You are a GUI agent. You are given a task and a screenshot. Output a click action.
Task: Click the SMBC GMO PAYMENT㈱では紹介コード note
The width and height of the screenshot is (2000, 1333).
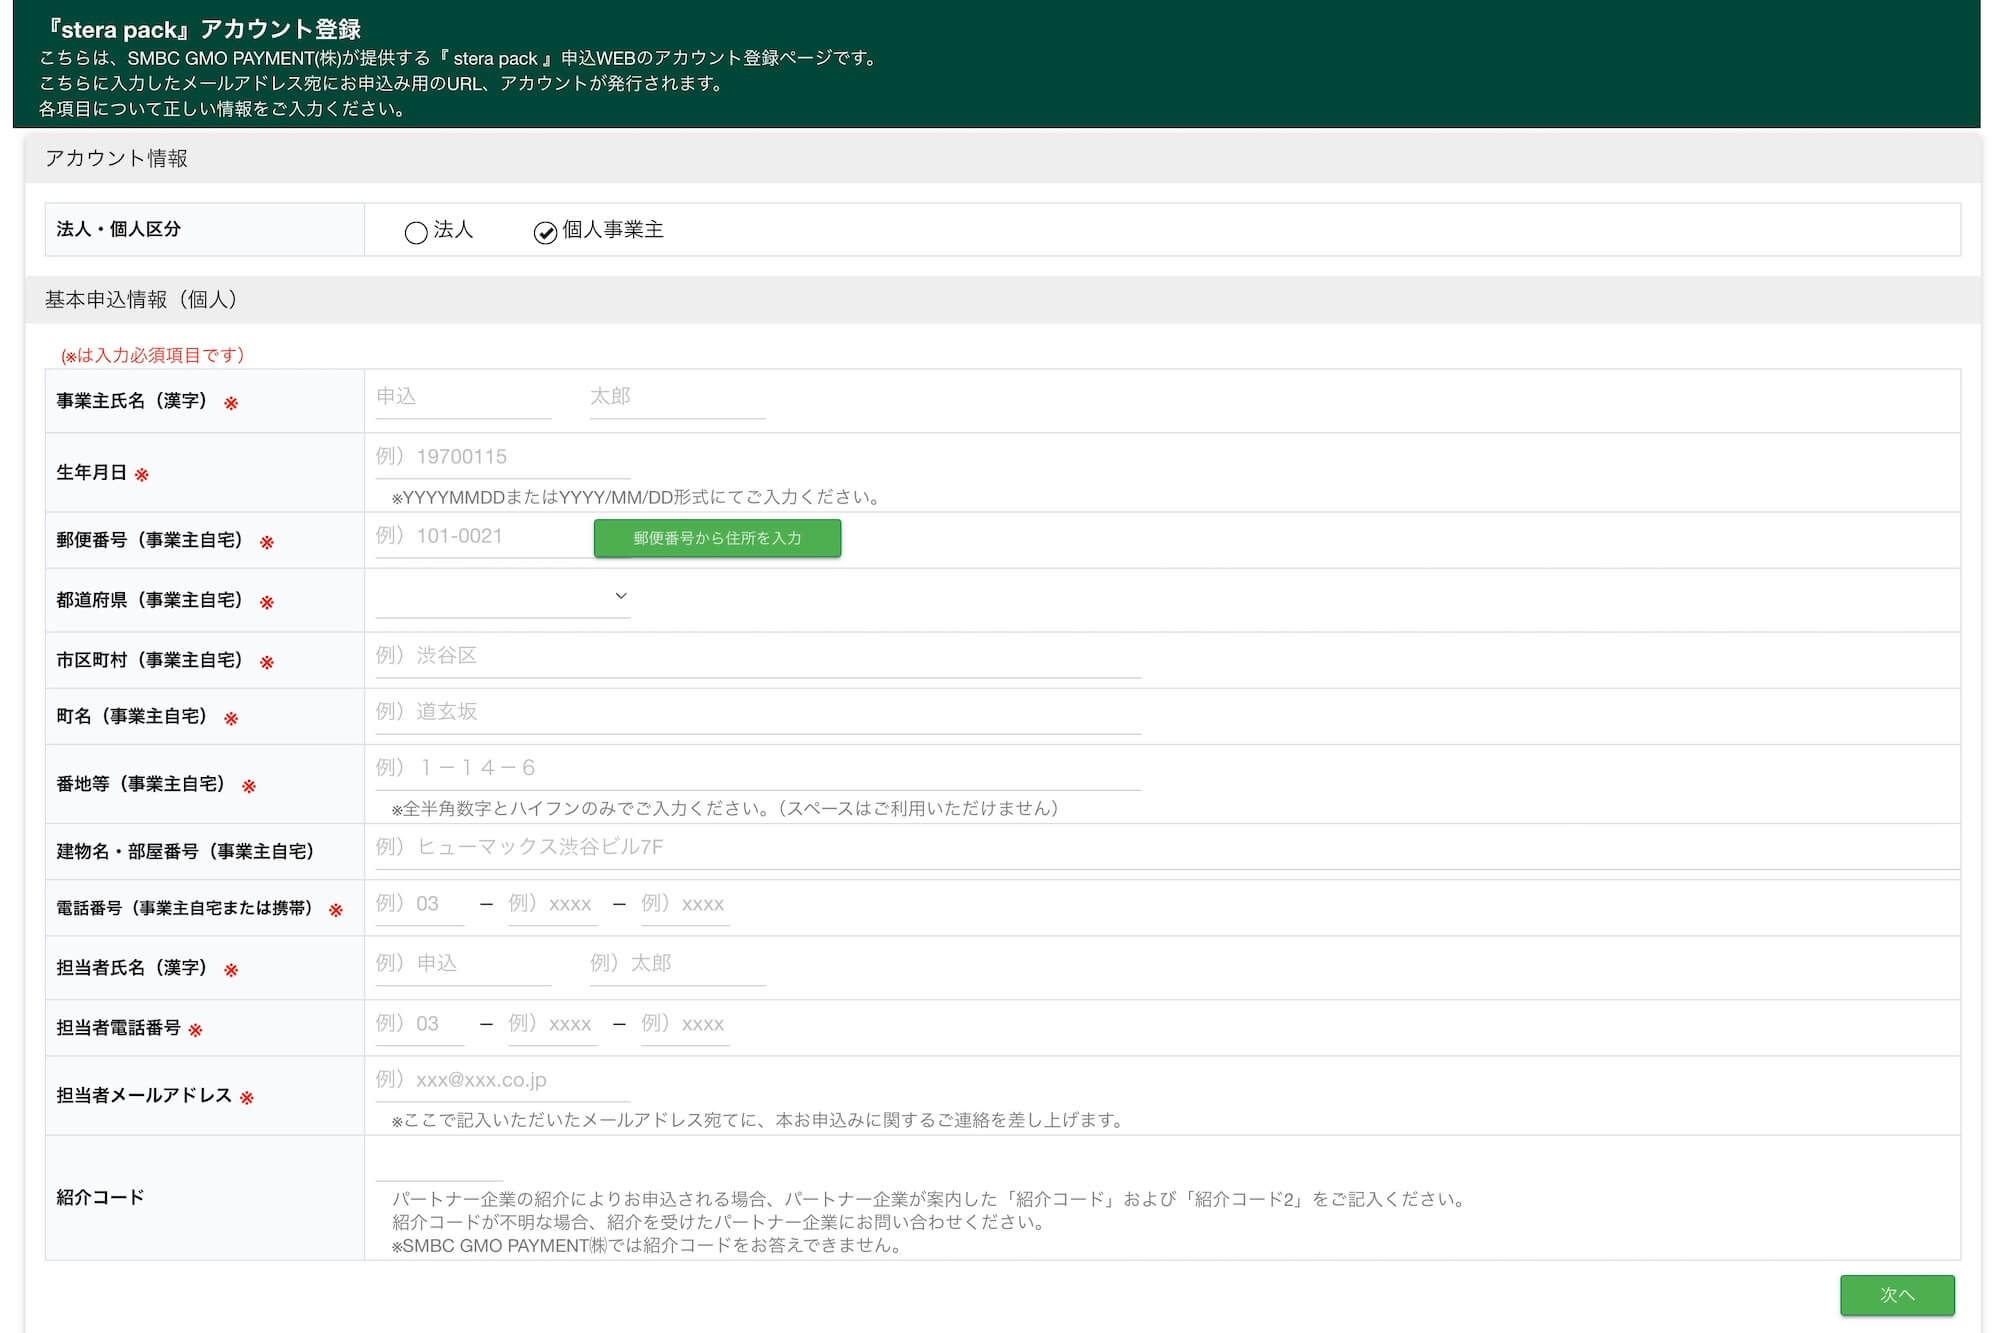pos(647,1246)
